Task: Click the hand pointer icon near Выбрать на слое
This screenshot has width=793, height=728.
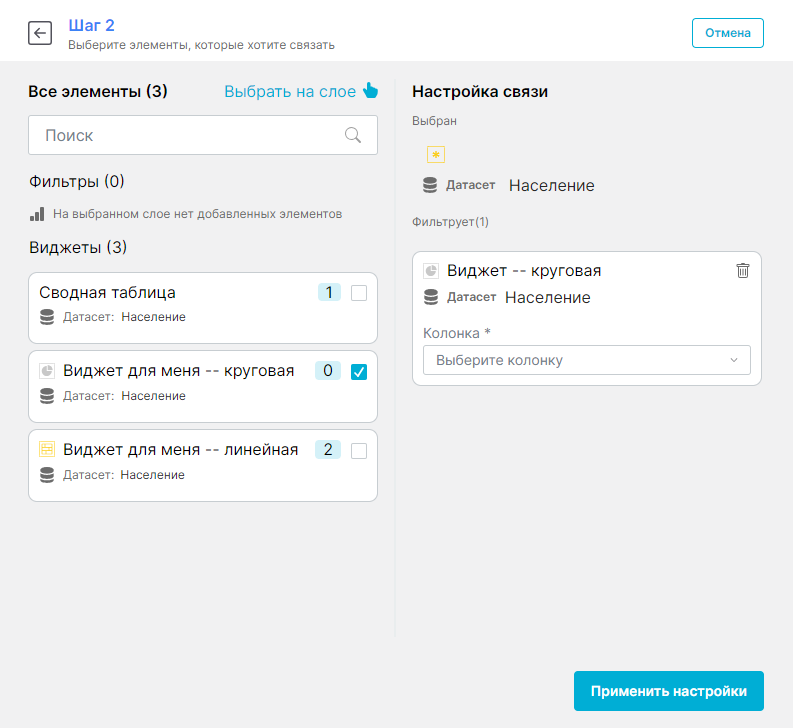Action: coord(370,91)
